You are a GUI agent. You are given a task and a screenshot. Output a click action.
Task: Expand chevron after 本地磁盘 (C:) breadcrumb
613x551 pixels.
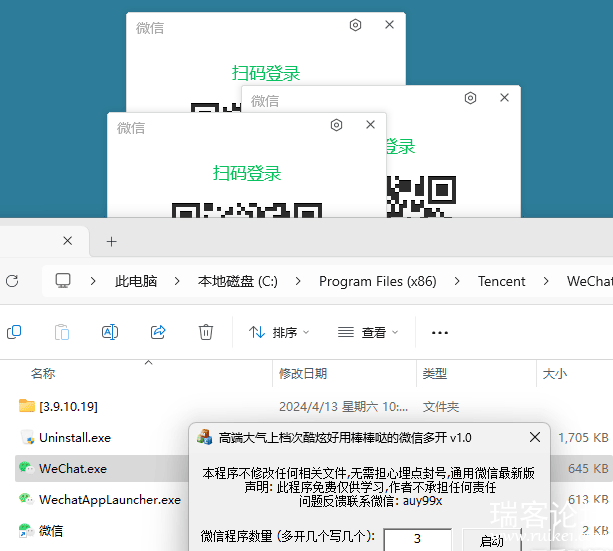click(298, 281)
